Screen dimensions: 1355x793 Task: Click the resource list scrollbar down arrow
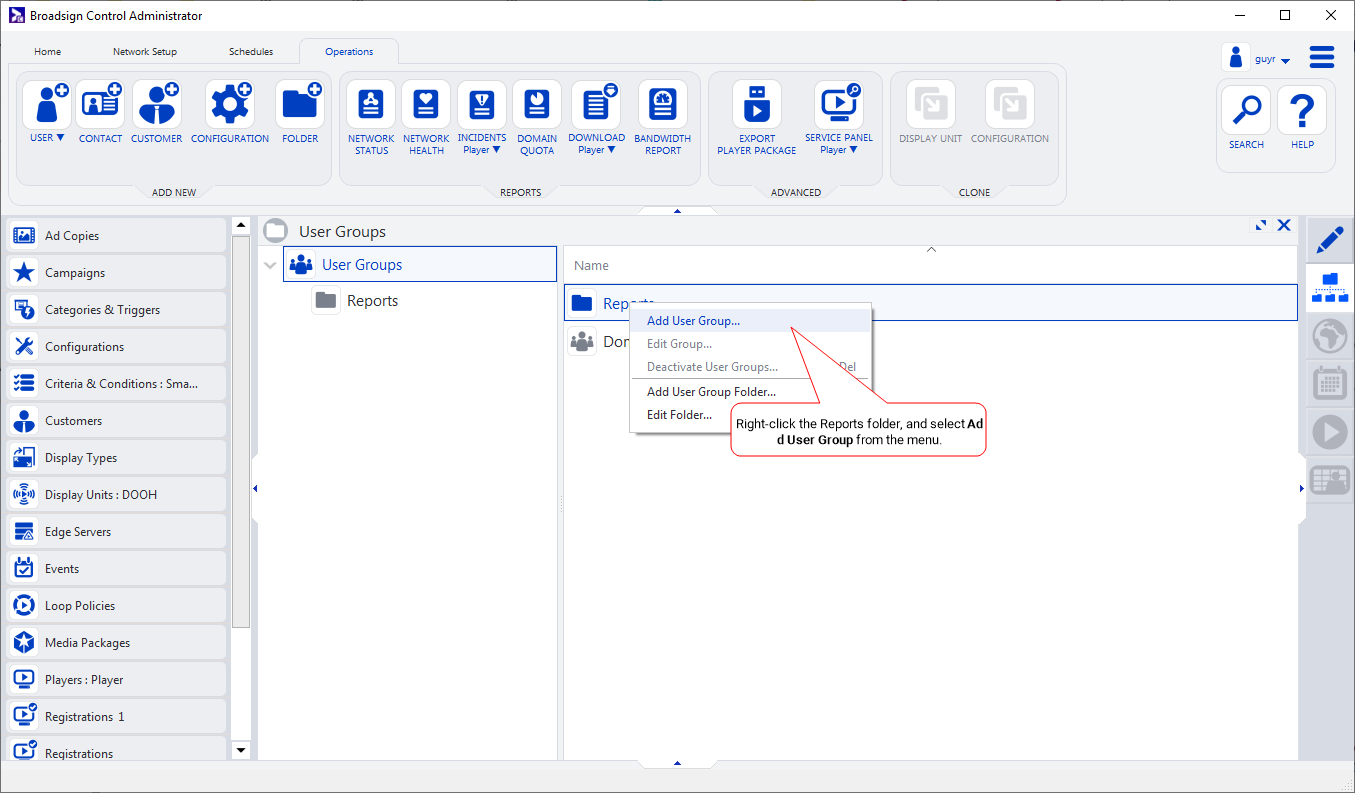[x=240, y=749]
